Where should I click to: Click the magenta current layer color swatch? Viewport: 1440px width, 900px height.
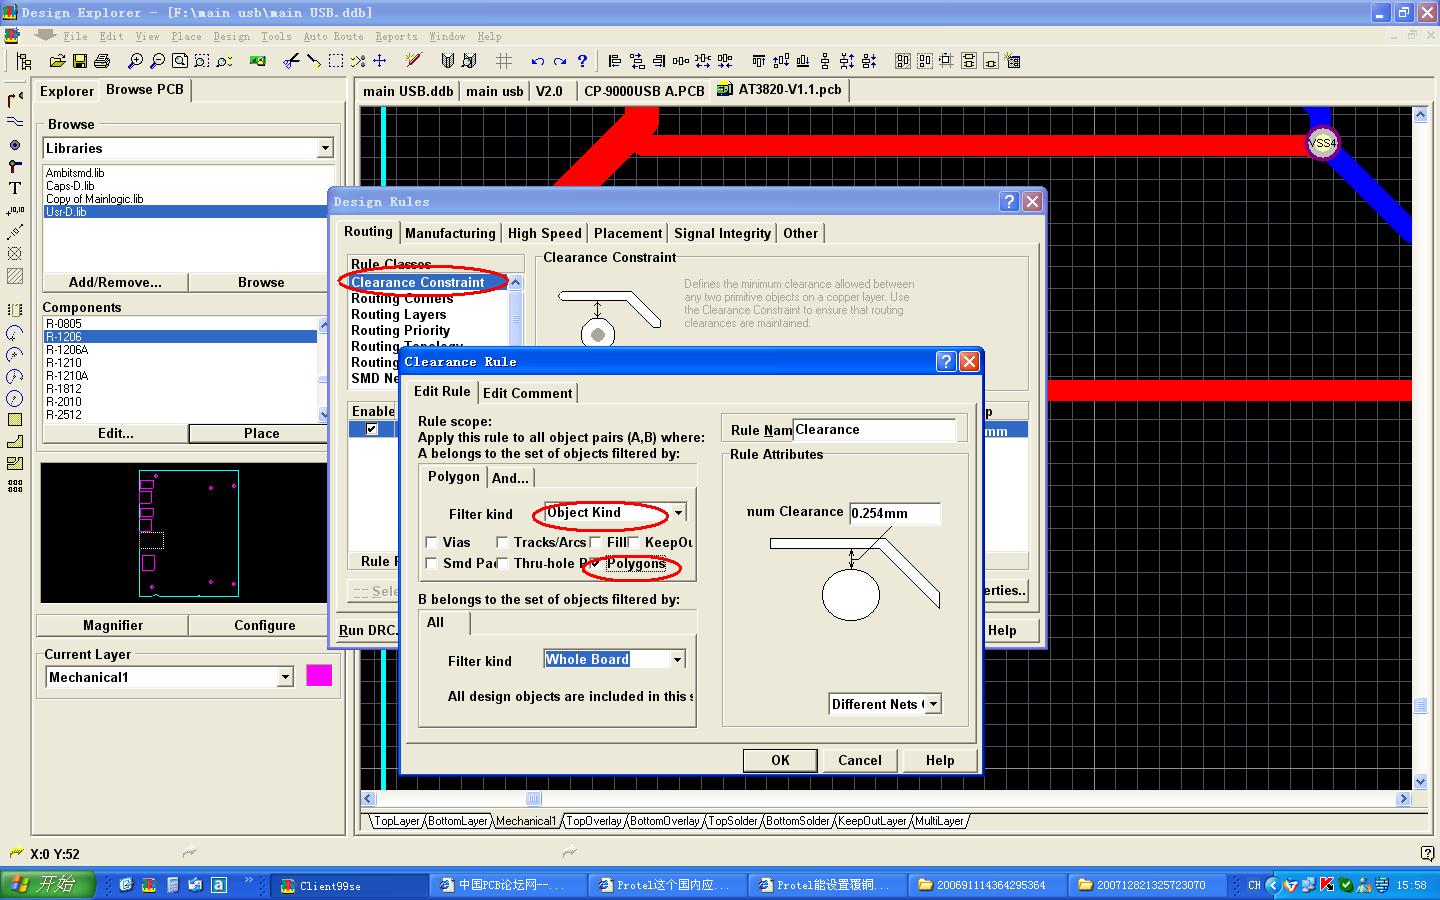319,676
